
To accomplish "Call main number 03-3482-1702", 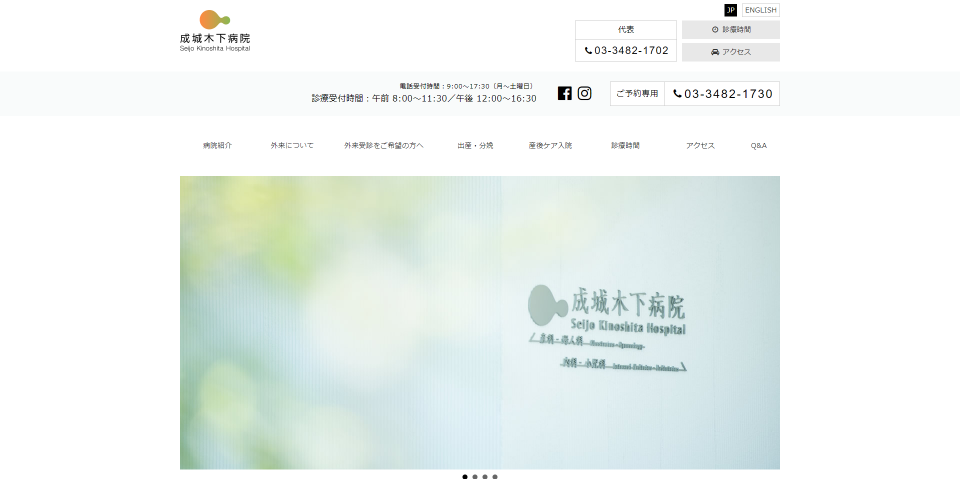I will (x=626, y=51).
